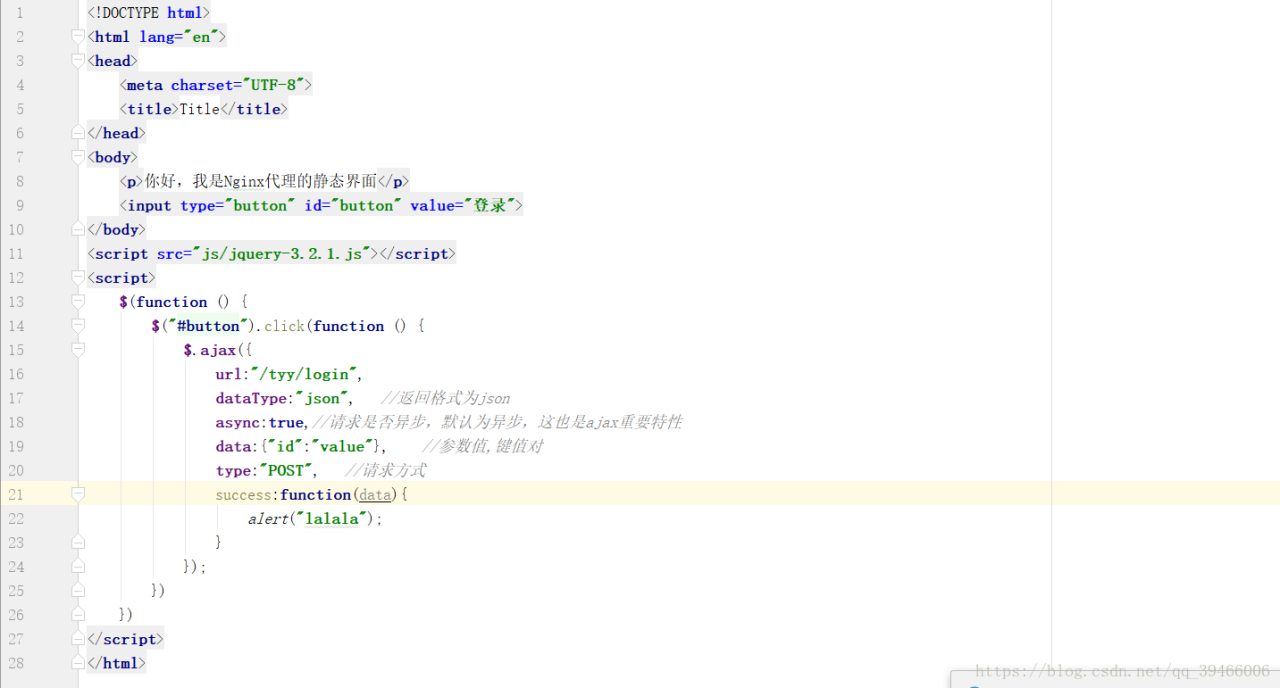The height and width of the screenshot is (688, 1280).
Task: Click the //返回格式为json comment
Action: [x=446, y=398]
